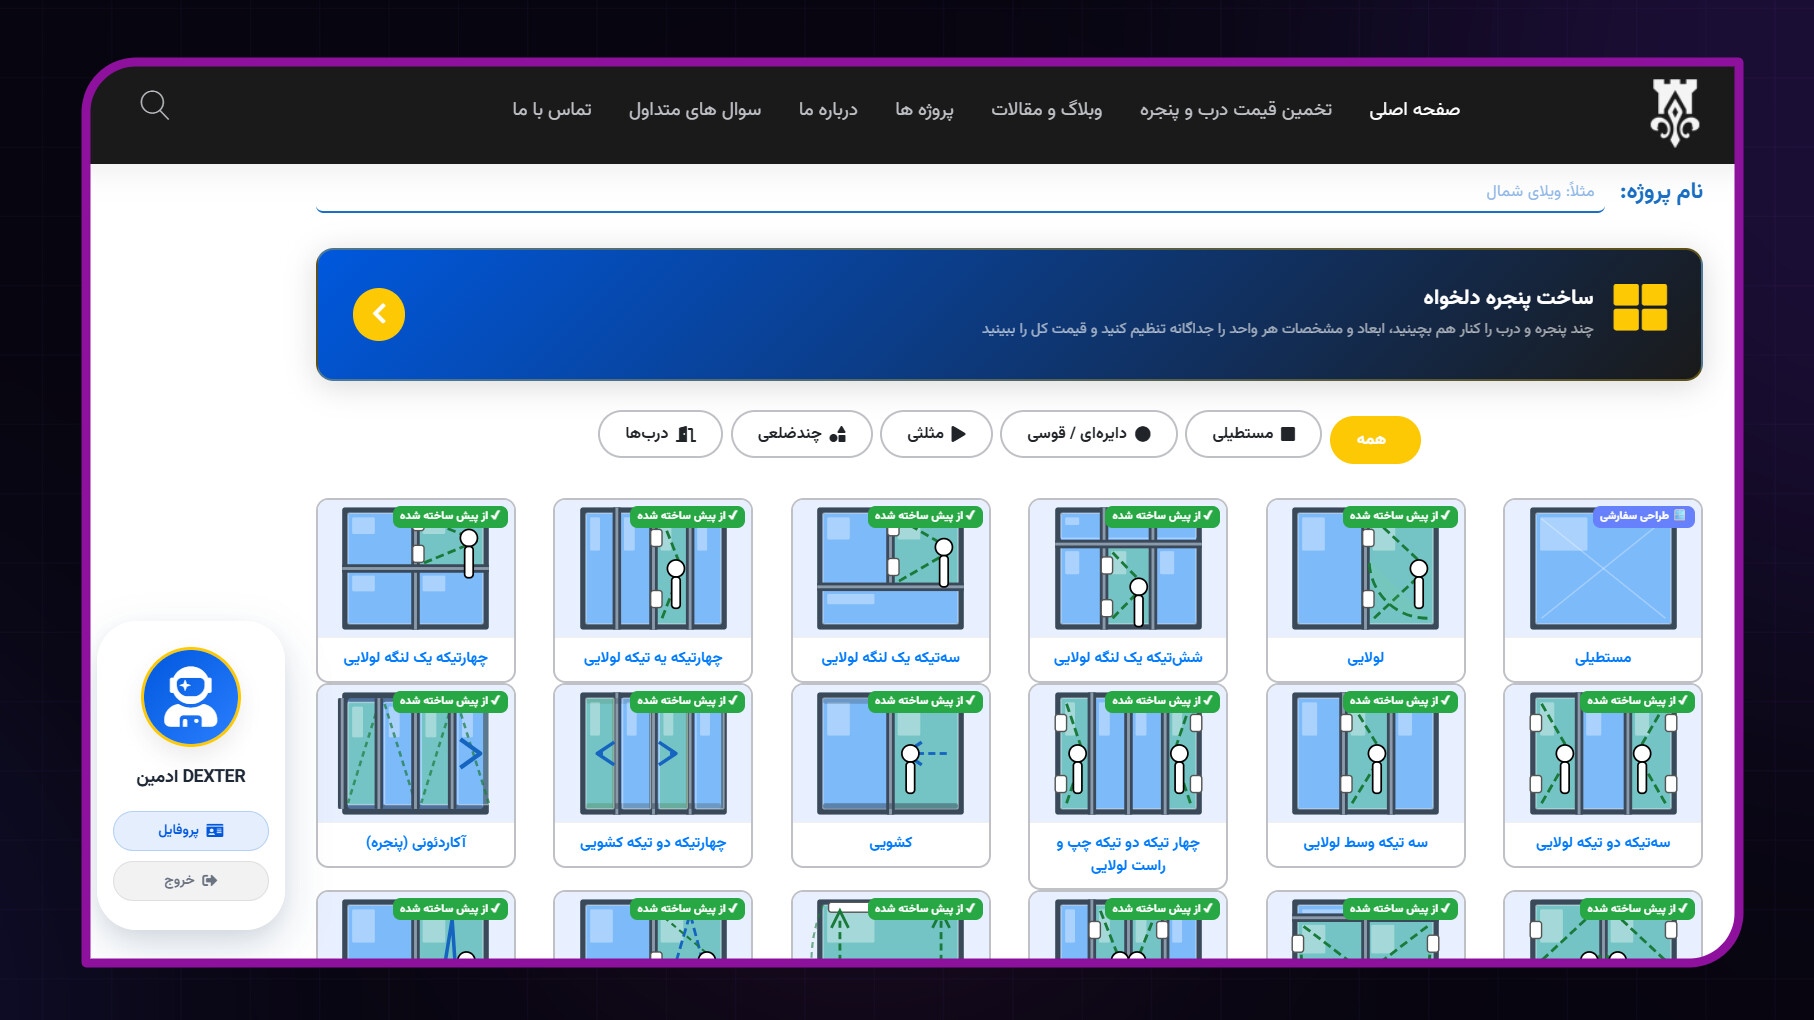Click the آکاردئونی (پنجره) card title link
This screenshot has height=1020, width=1814.
[416, 842]
